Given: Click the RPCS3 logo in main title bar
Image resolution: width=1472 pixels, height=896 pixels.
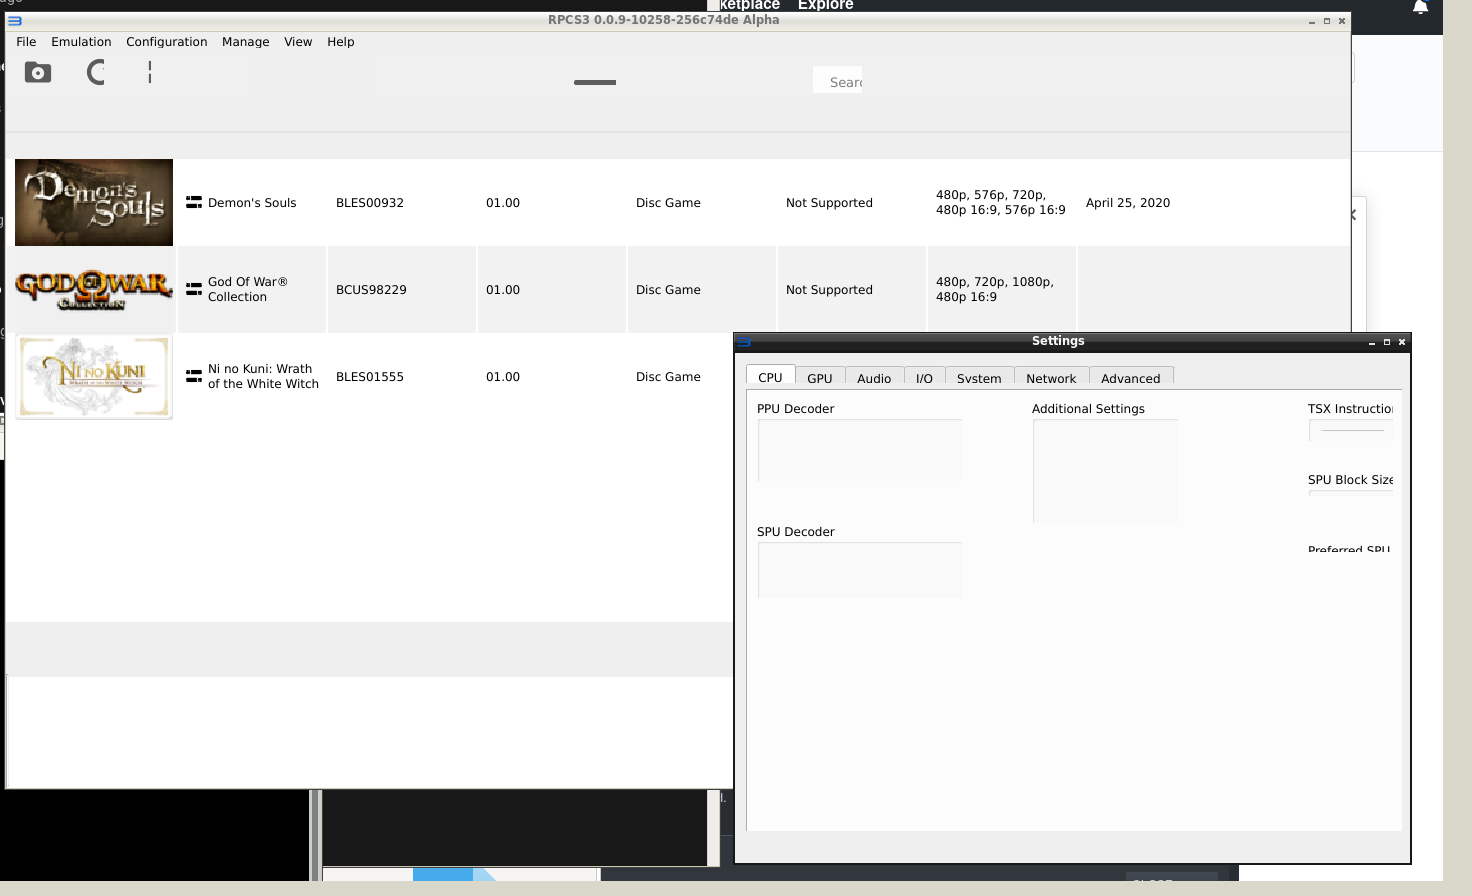Looking at the screenshot, I should pos(15,20).
